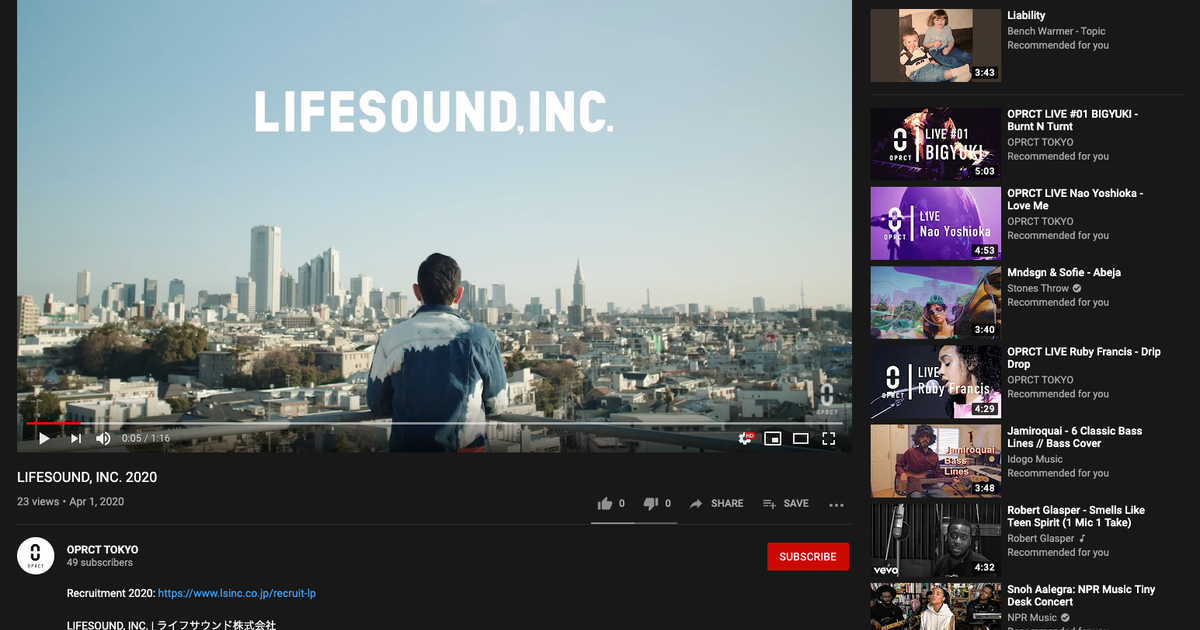Open the more actions ellipsis menu
The width and height of the screenshot is (1200, 630).
836,505
